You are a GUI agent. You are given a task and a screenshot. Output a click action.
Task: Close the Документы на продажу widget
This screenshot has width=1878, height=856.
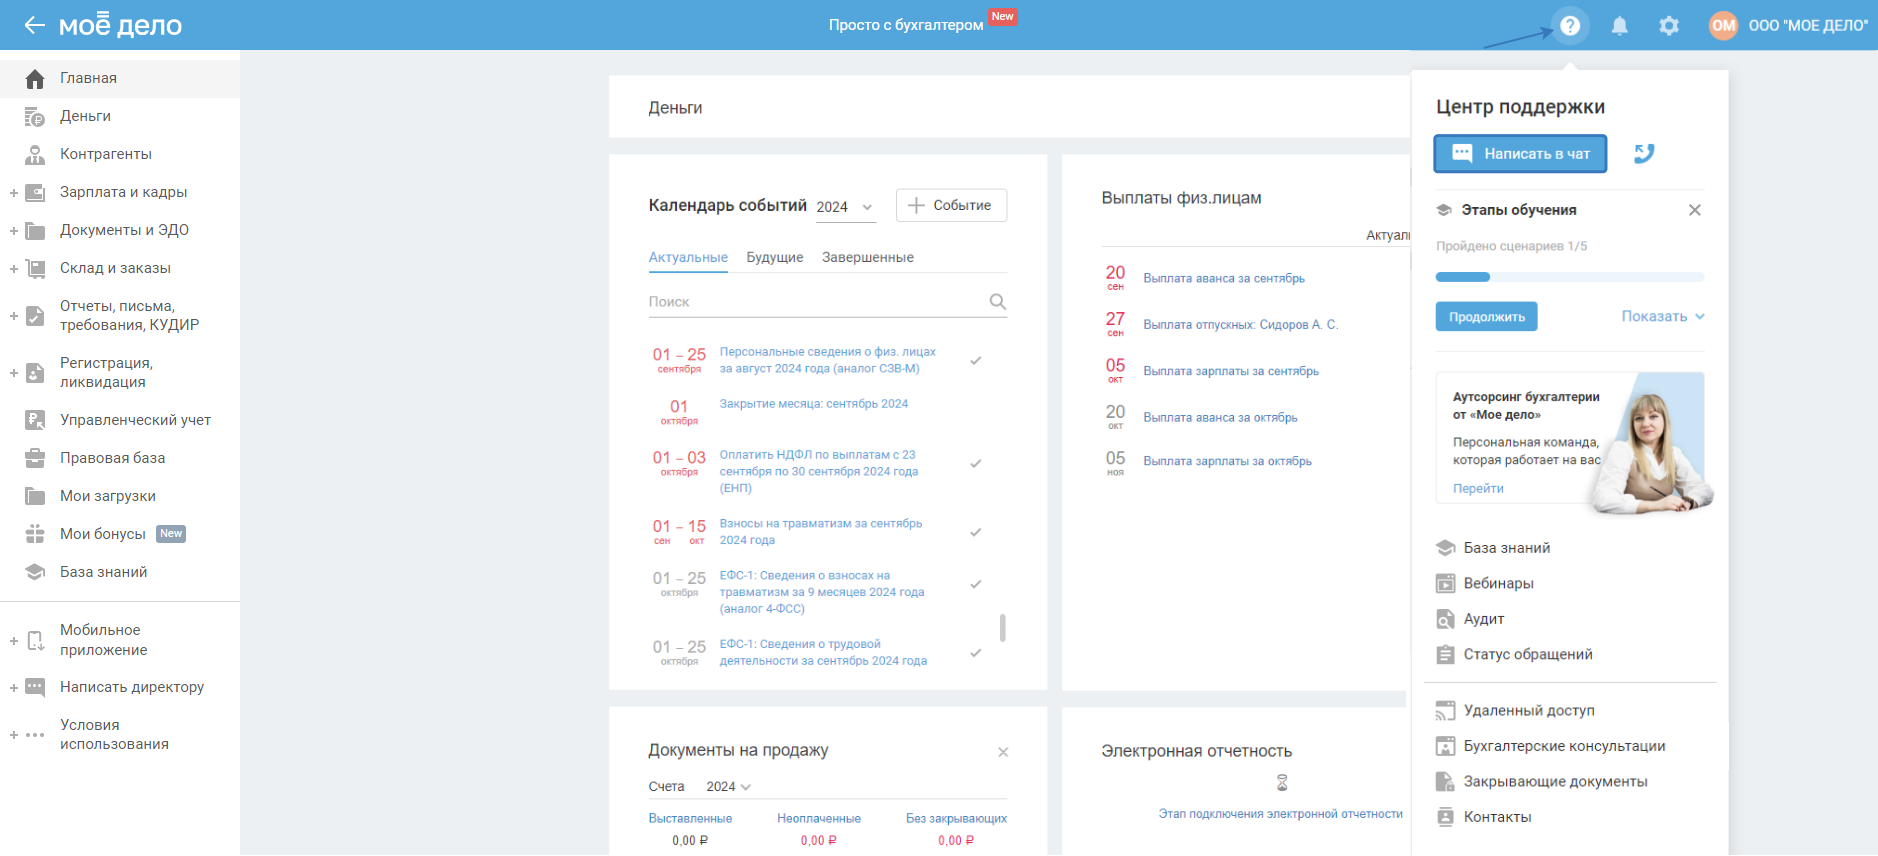click(1003, 752)
